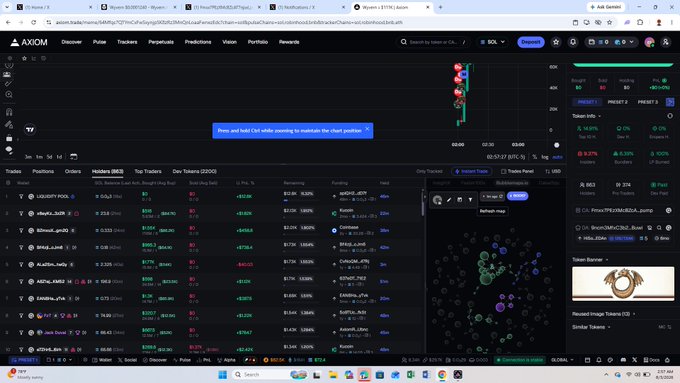Expand the Similar Tokens section
Screen dimensions: 680x383
tap(591, 327)
